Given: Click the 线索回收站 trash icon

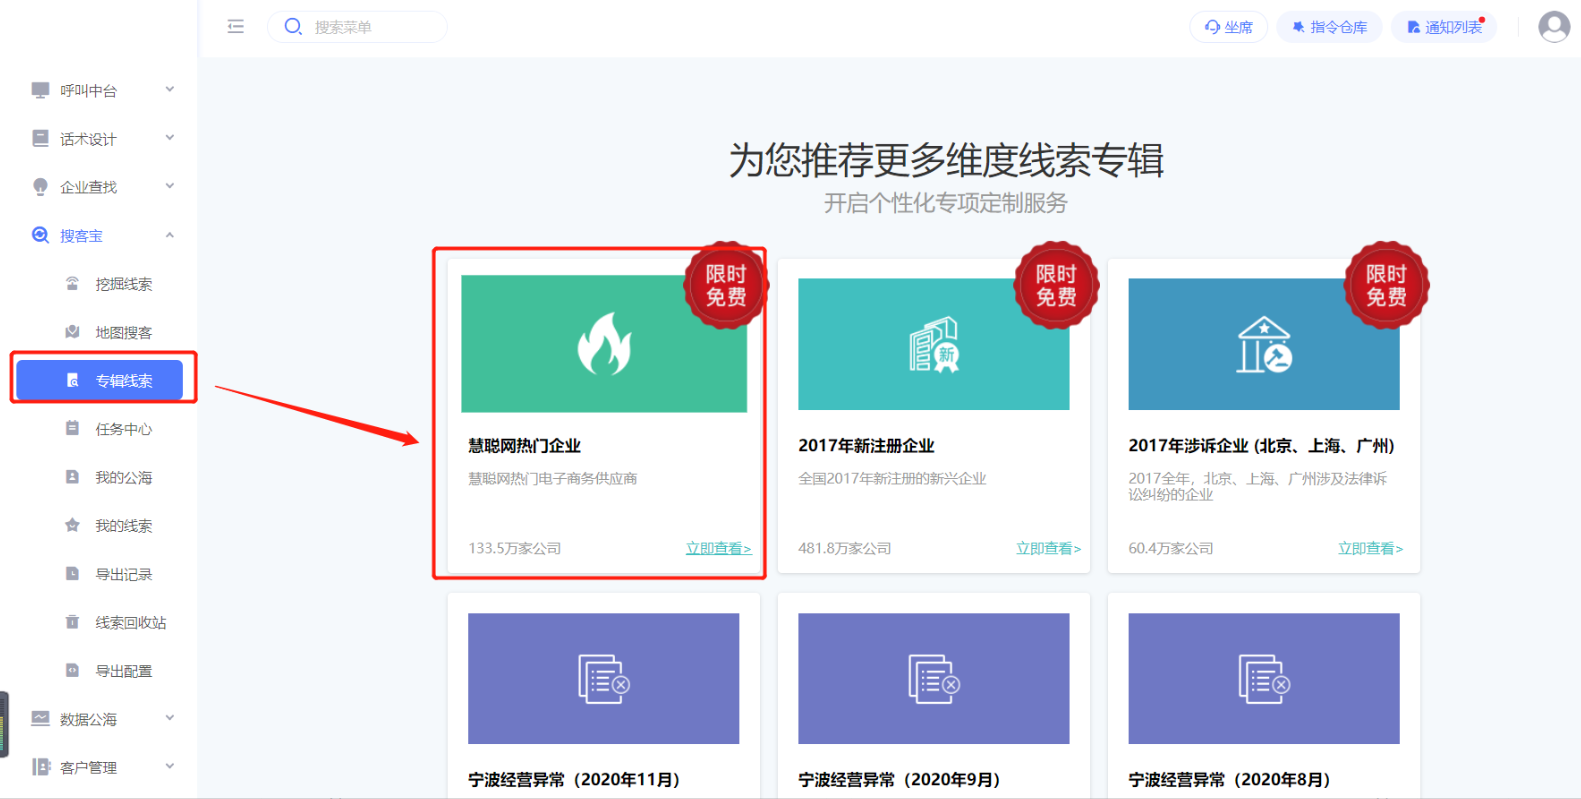Looking at the screenshot, I should tap(72, 622).
